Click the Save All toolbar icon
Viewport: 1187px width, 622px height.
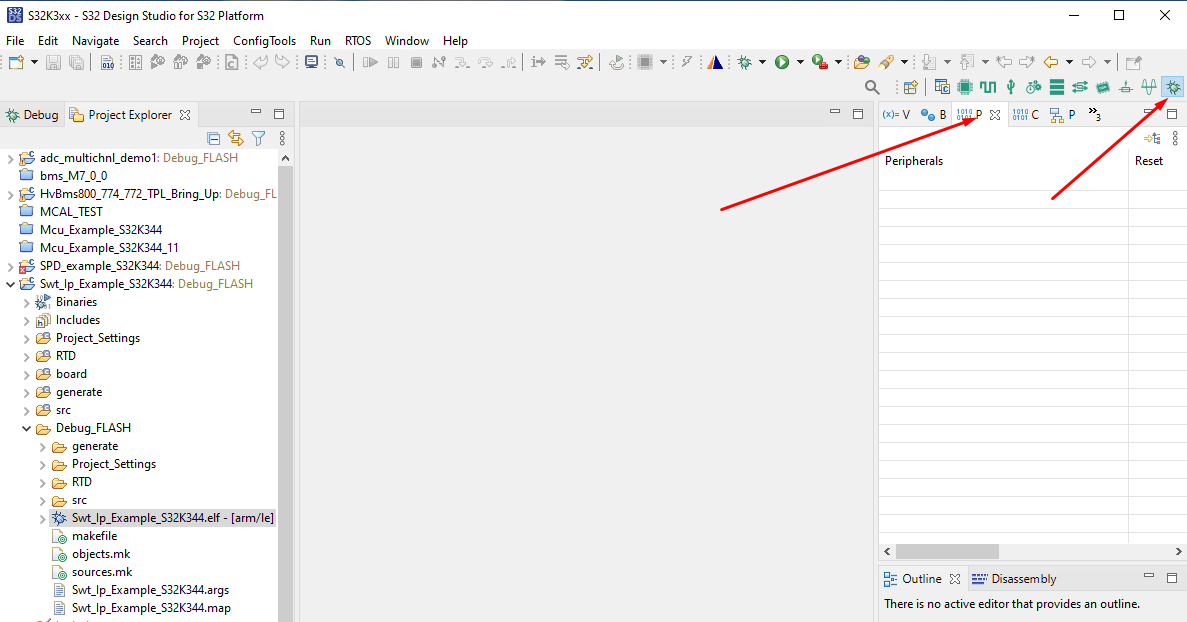pos(76,62)
